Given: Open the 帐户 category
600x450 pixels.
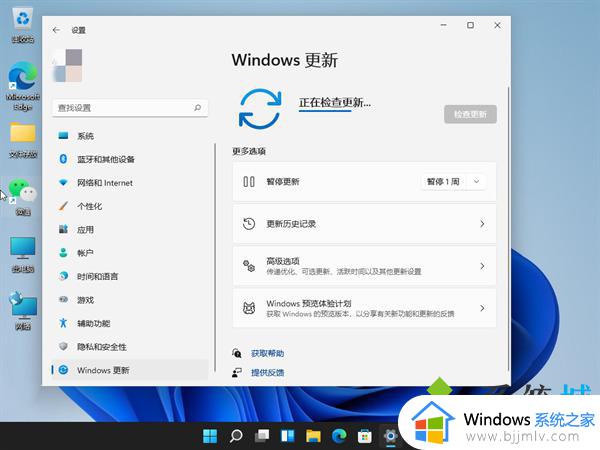Looking at the screenshot, I should pyautogui.click(x=130, y=253).
